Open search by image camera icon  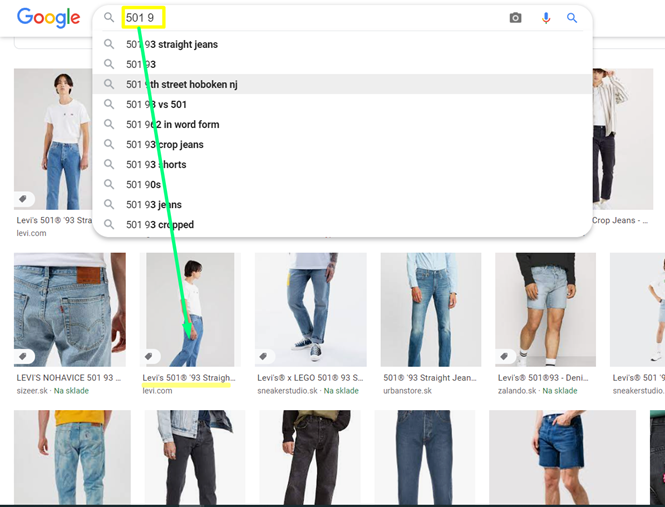coord(515,18)
